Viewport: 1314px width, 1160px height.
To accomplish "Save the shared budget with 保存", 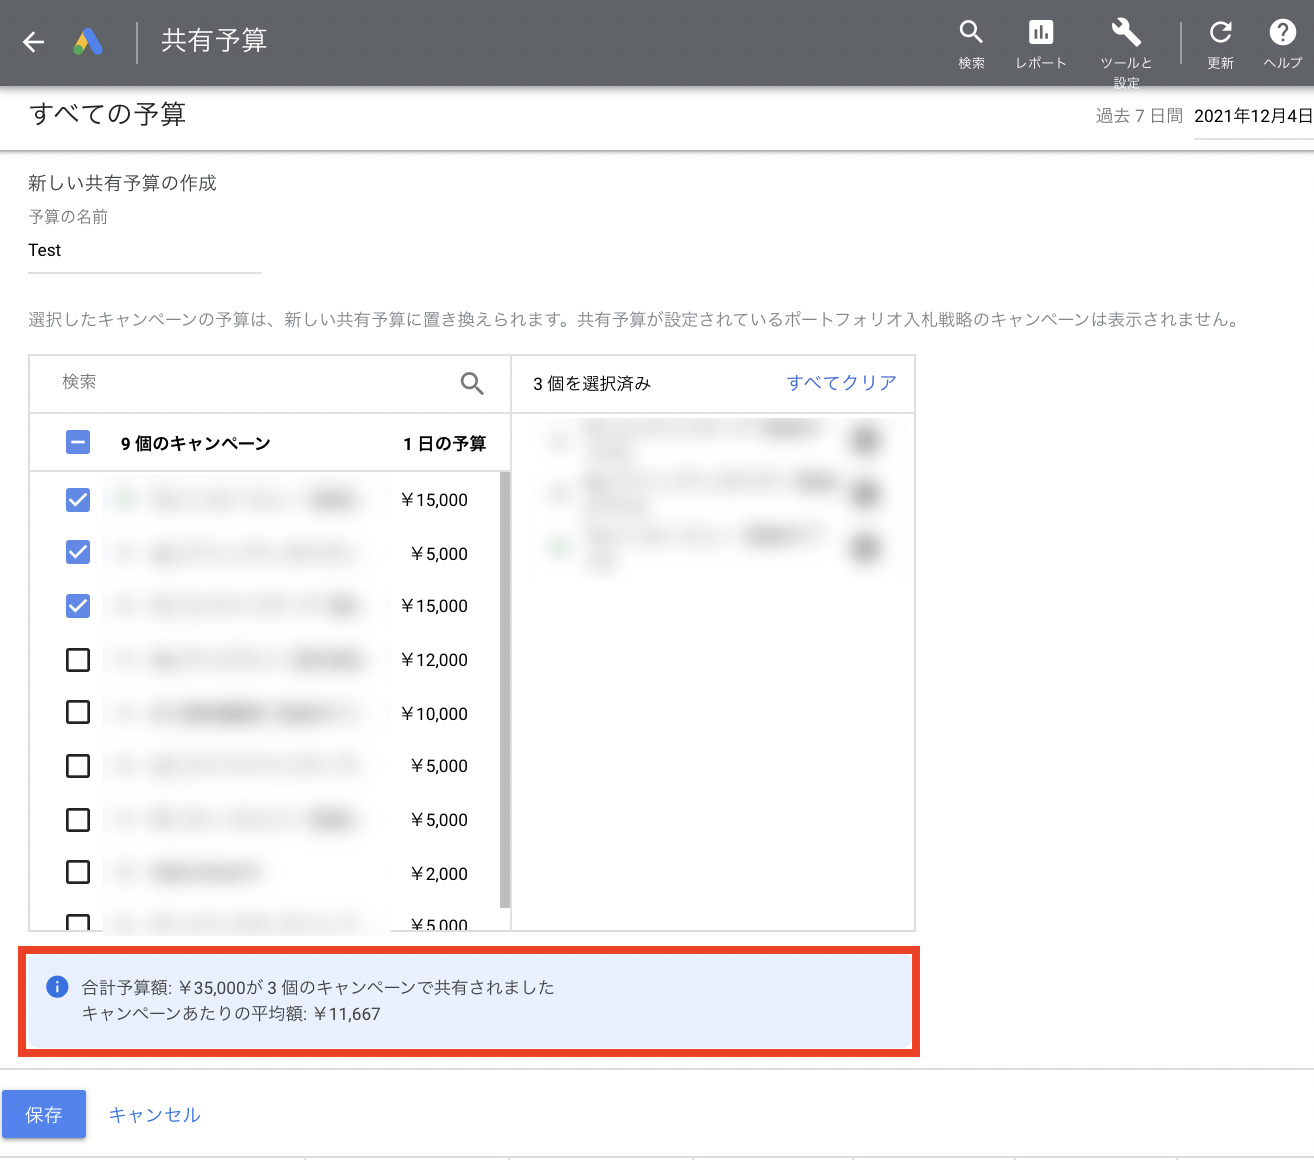I will [44, 1113].
